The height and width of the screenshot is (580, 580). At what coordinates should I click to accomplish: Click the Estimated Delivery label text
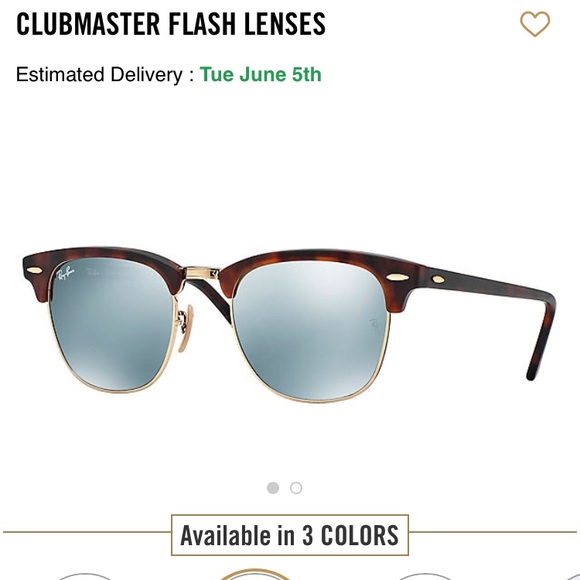pos(105,74)
